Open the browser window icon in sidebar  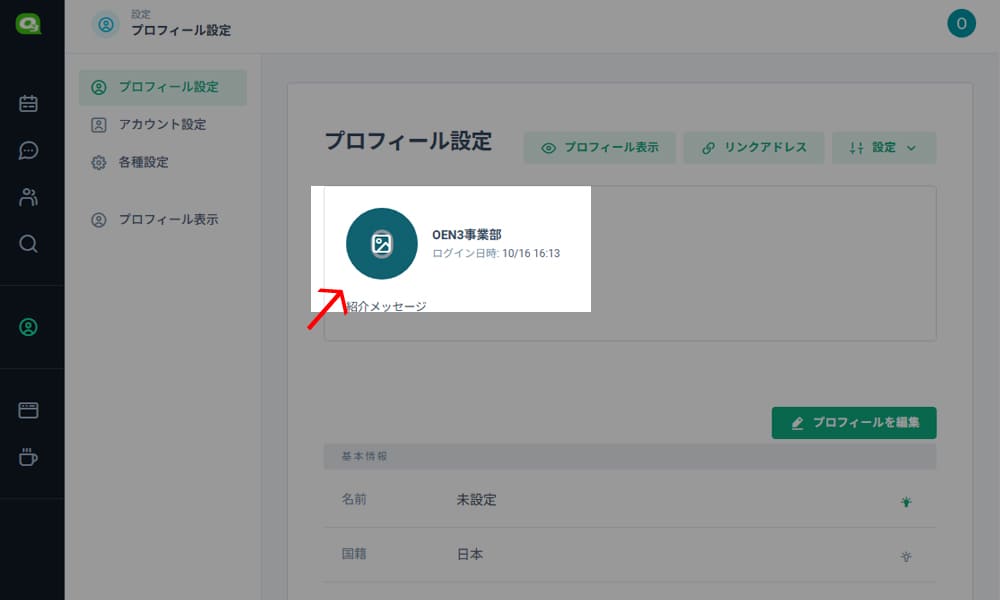tap(28, 410)
